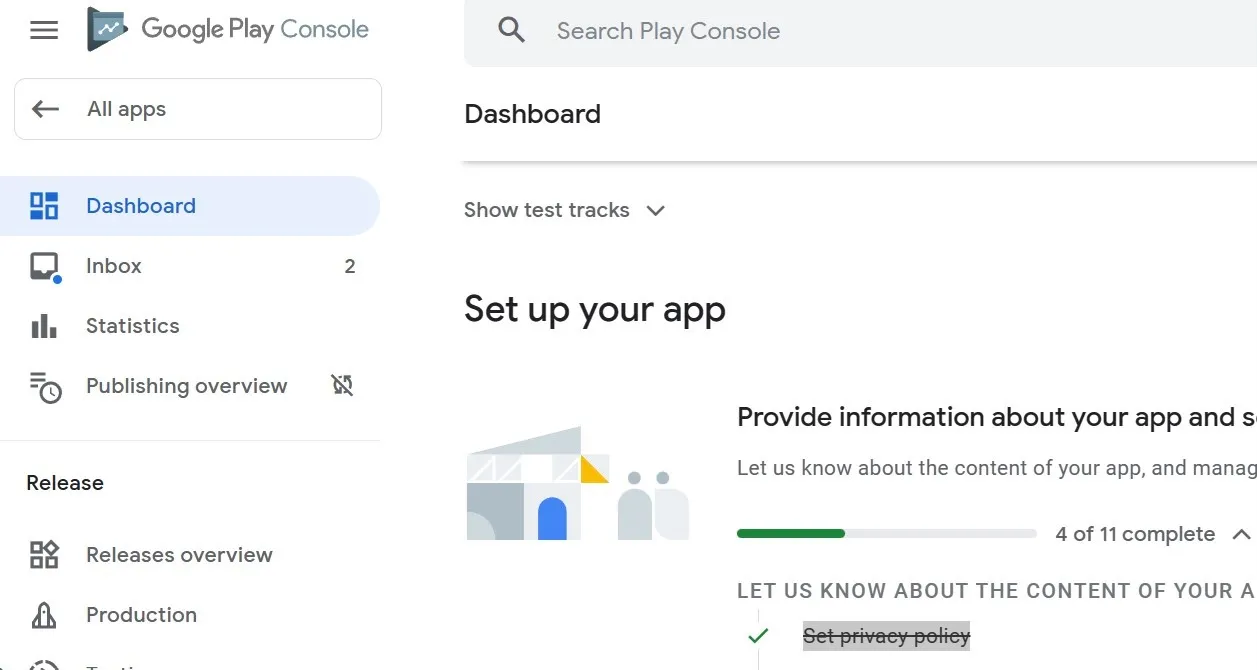This screenshot has width=1257, height=670.
Task: Click the Production rocket icon
Action: click(x=44, y=615)
